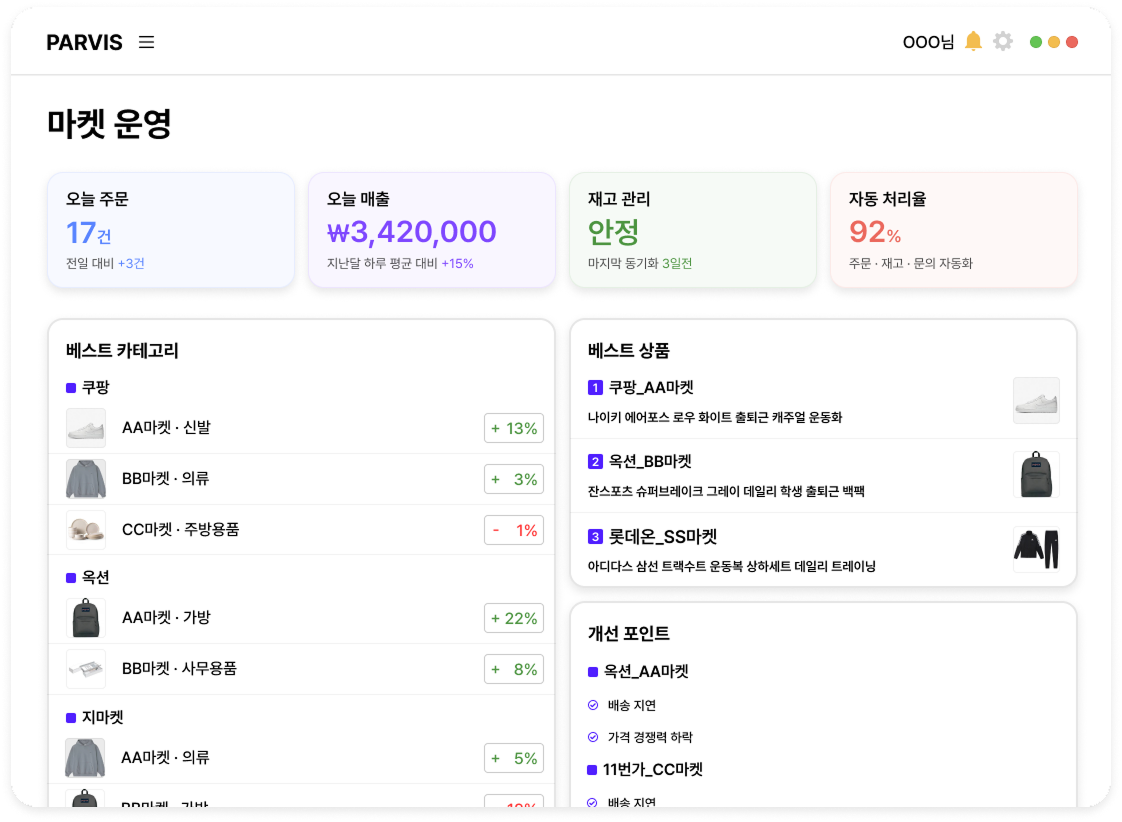The image size is (1122, 822).
Task: Click the 베스트 카테고리 panel title
Action: pyautogui.click(x=122, y=351)
